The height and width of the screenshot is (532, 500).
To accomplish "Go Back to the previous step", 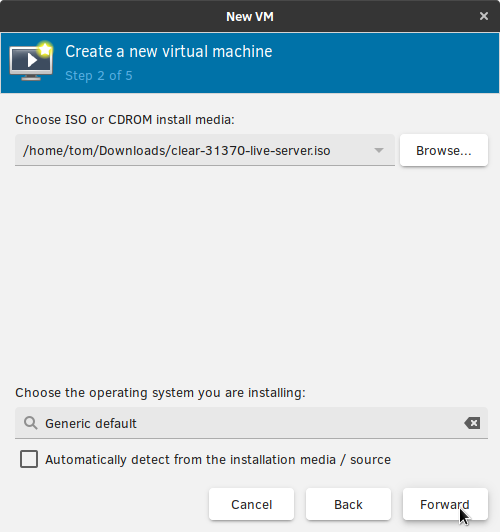I will (x=348, y=504).
